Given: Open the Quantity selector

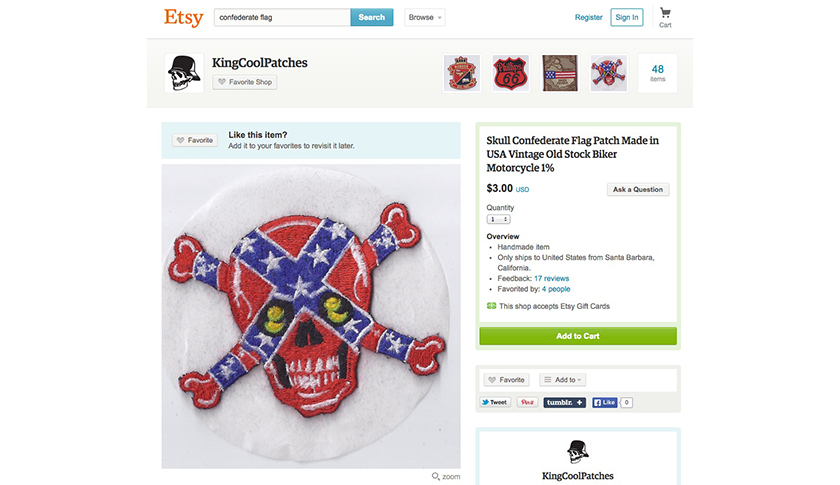Looking at the screenshot, I should pyautogui.click(x=498, y=219).
